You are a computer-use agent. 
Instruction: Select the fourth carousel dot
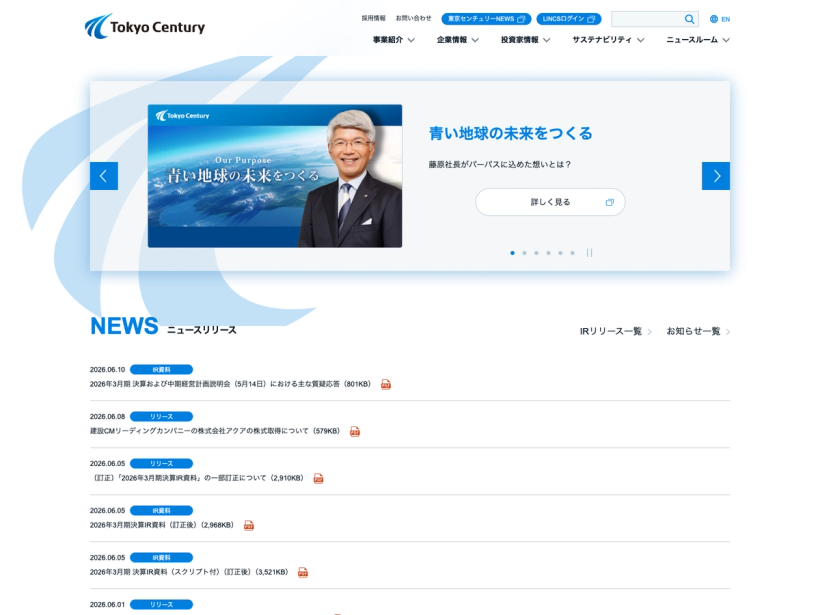tap(549, 253)
